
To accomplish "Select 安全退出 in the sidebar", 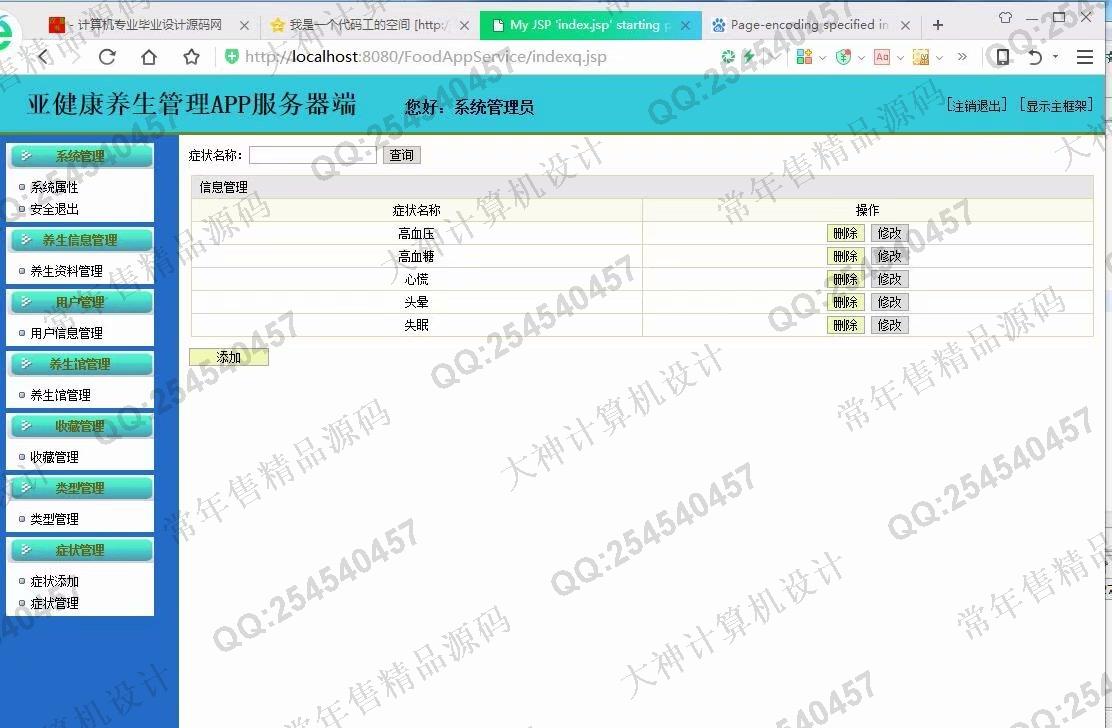I will pos(54,209).
